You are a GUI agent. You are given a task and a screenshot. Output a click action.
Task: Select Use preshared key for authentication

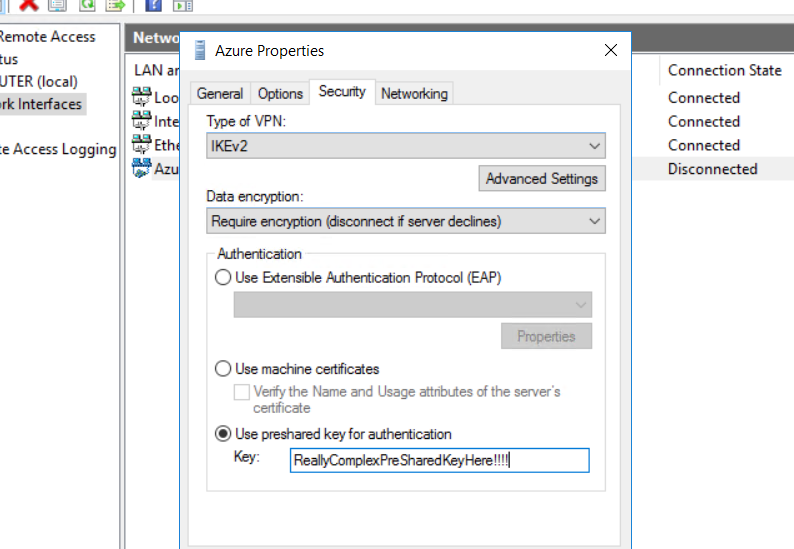point(223,434)
